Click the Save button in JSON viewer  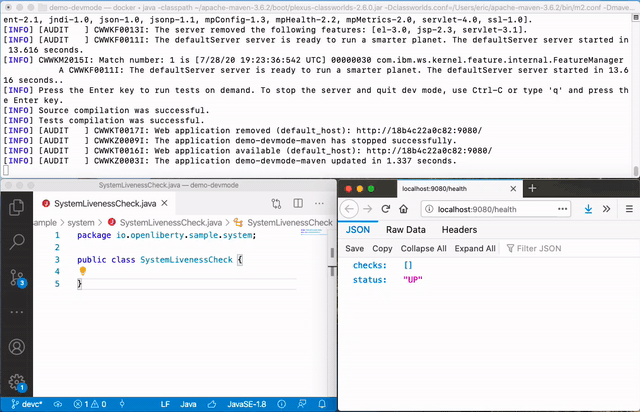[x=354, y=248]
